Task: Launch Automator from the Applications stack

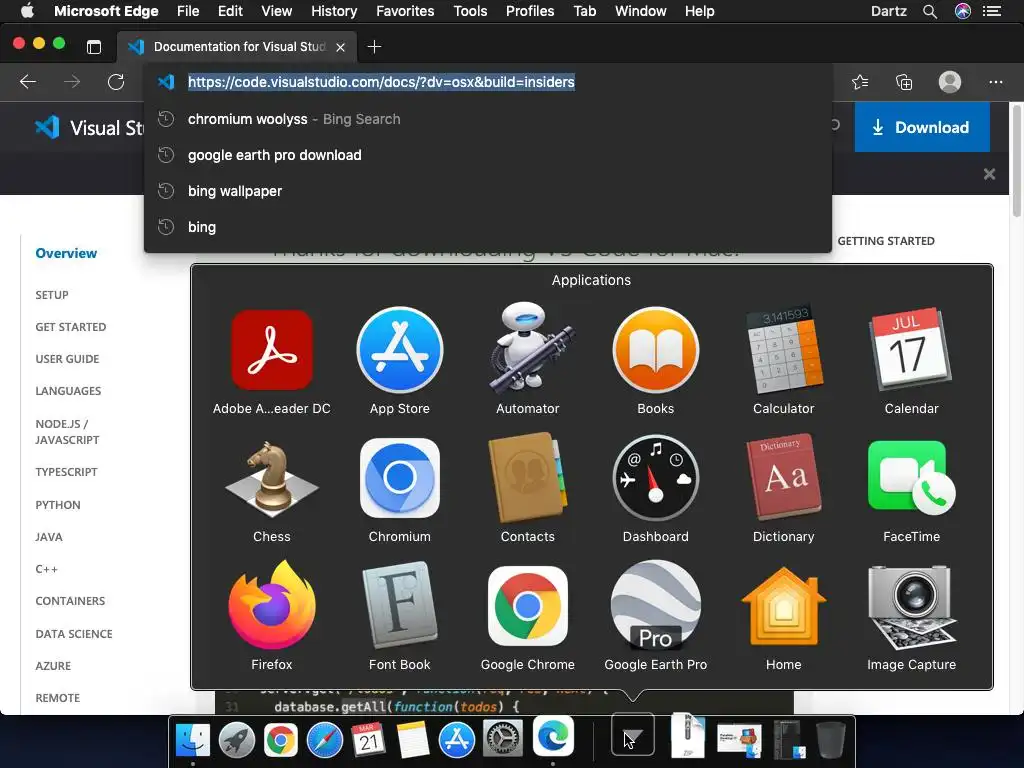Action: (x=528, y=348)
